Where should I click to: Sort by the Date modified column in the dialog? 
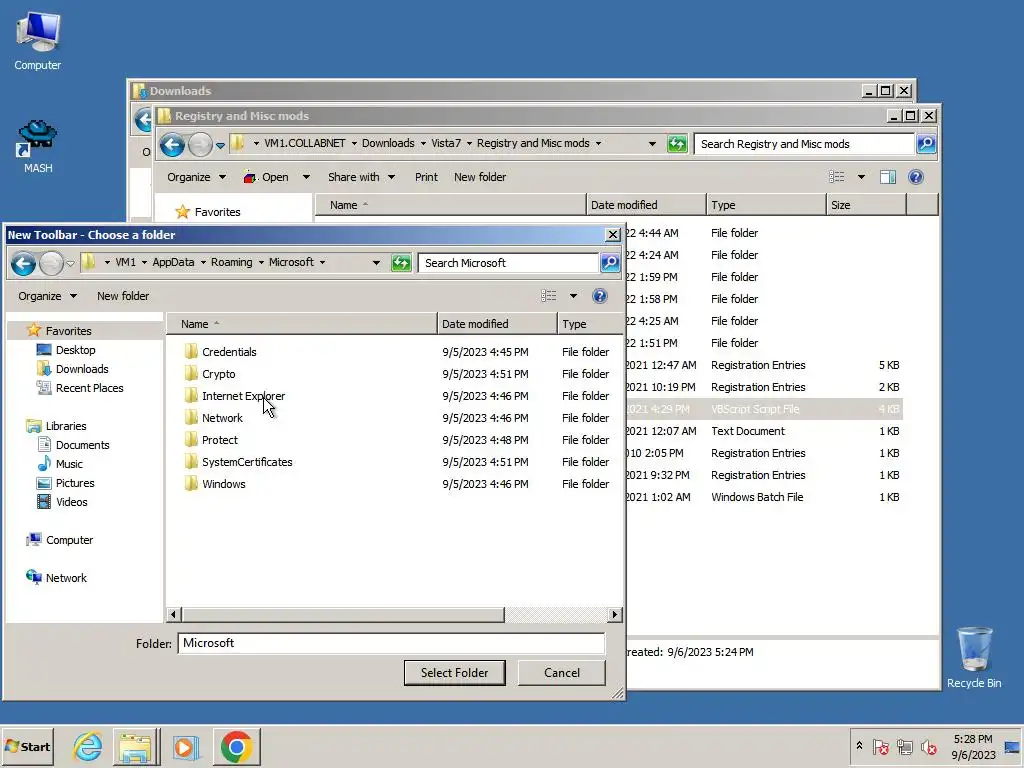click(x=498, y=324)
